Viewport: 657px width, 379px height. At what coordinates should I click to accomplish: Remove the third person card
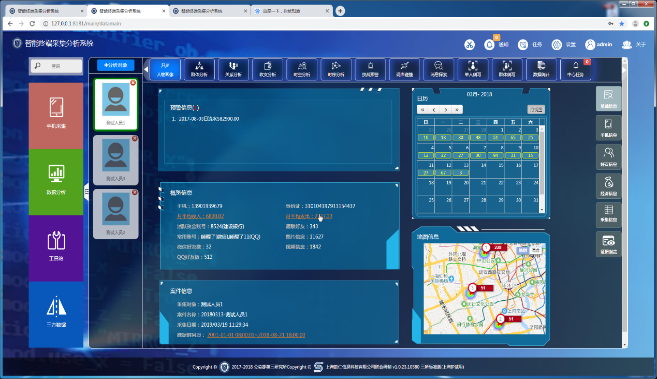pos(135,192)
